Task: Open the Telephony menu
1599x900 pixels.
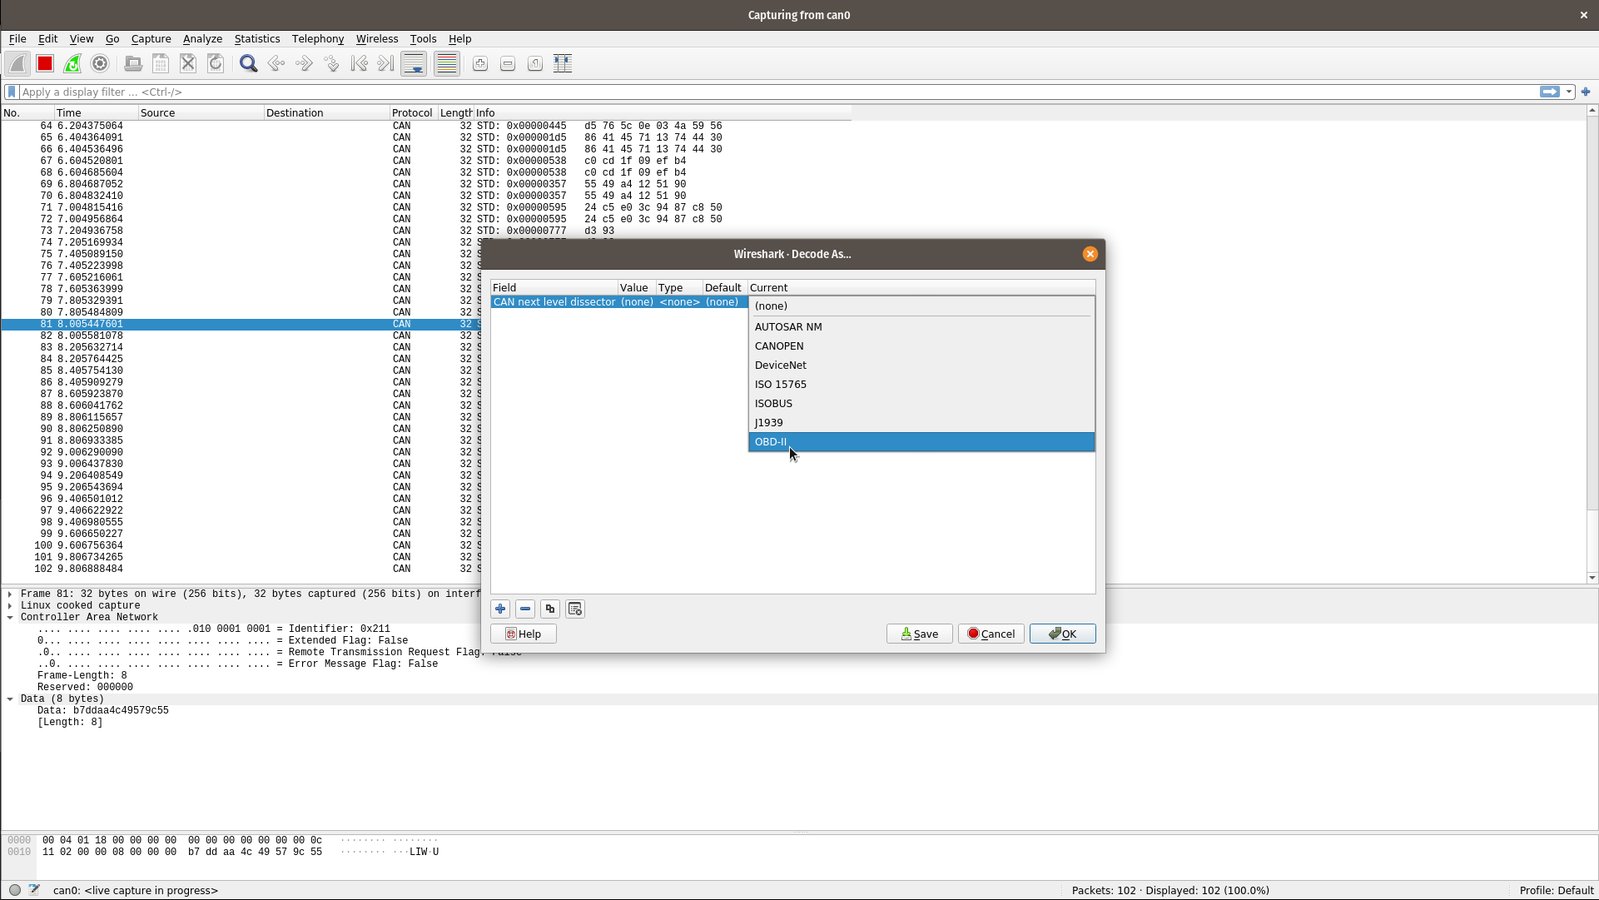Action: (318, 39)
